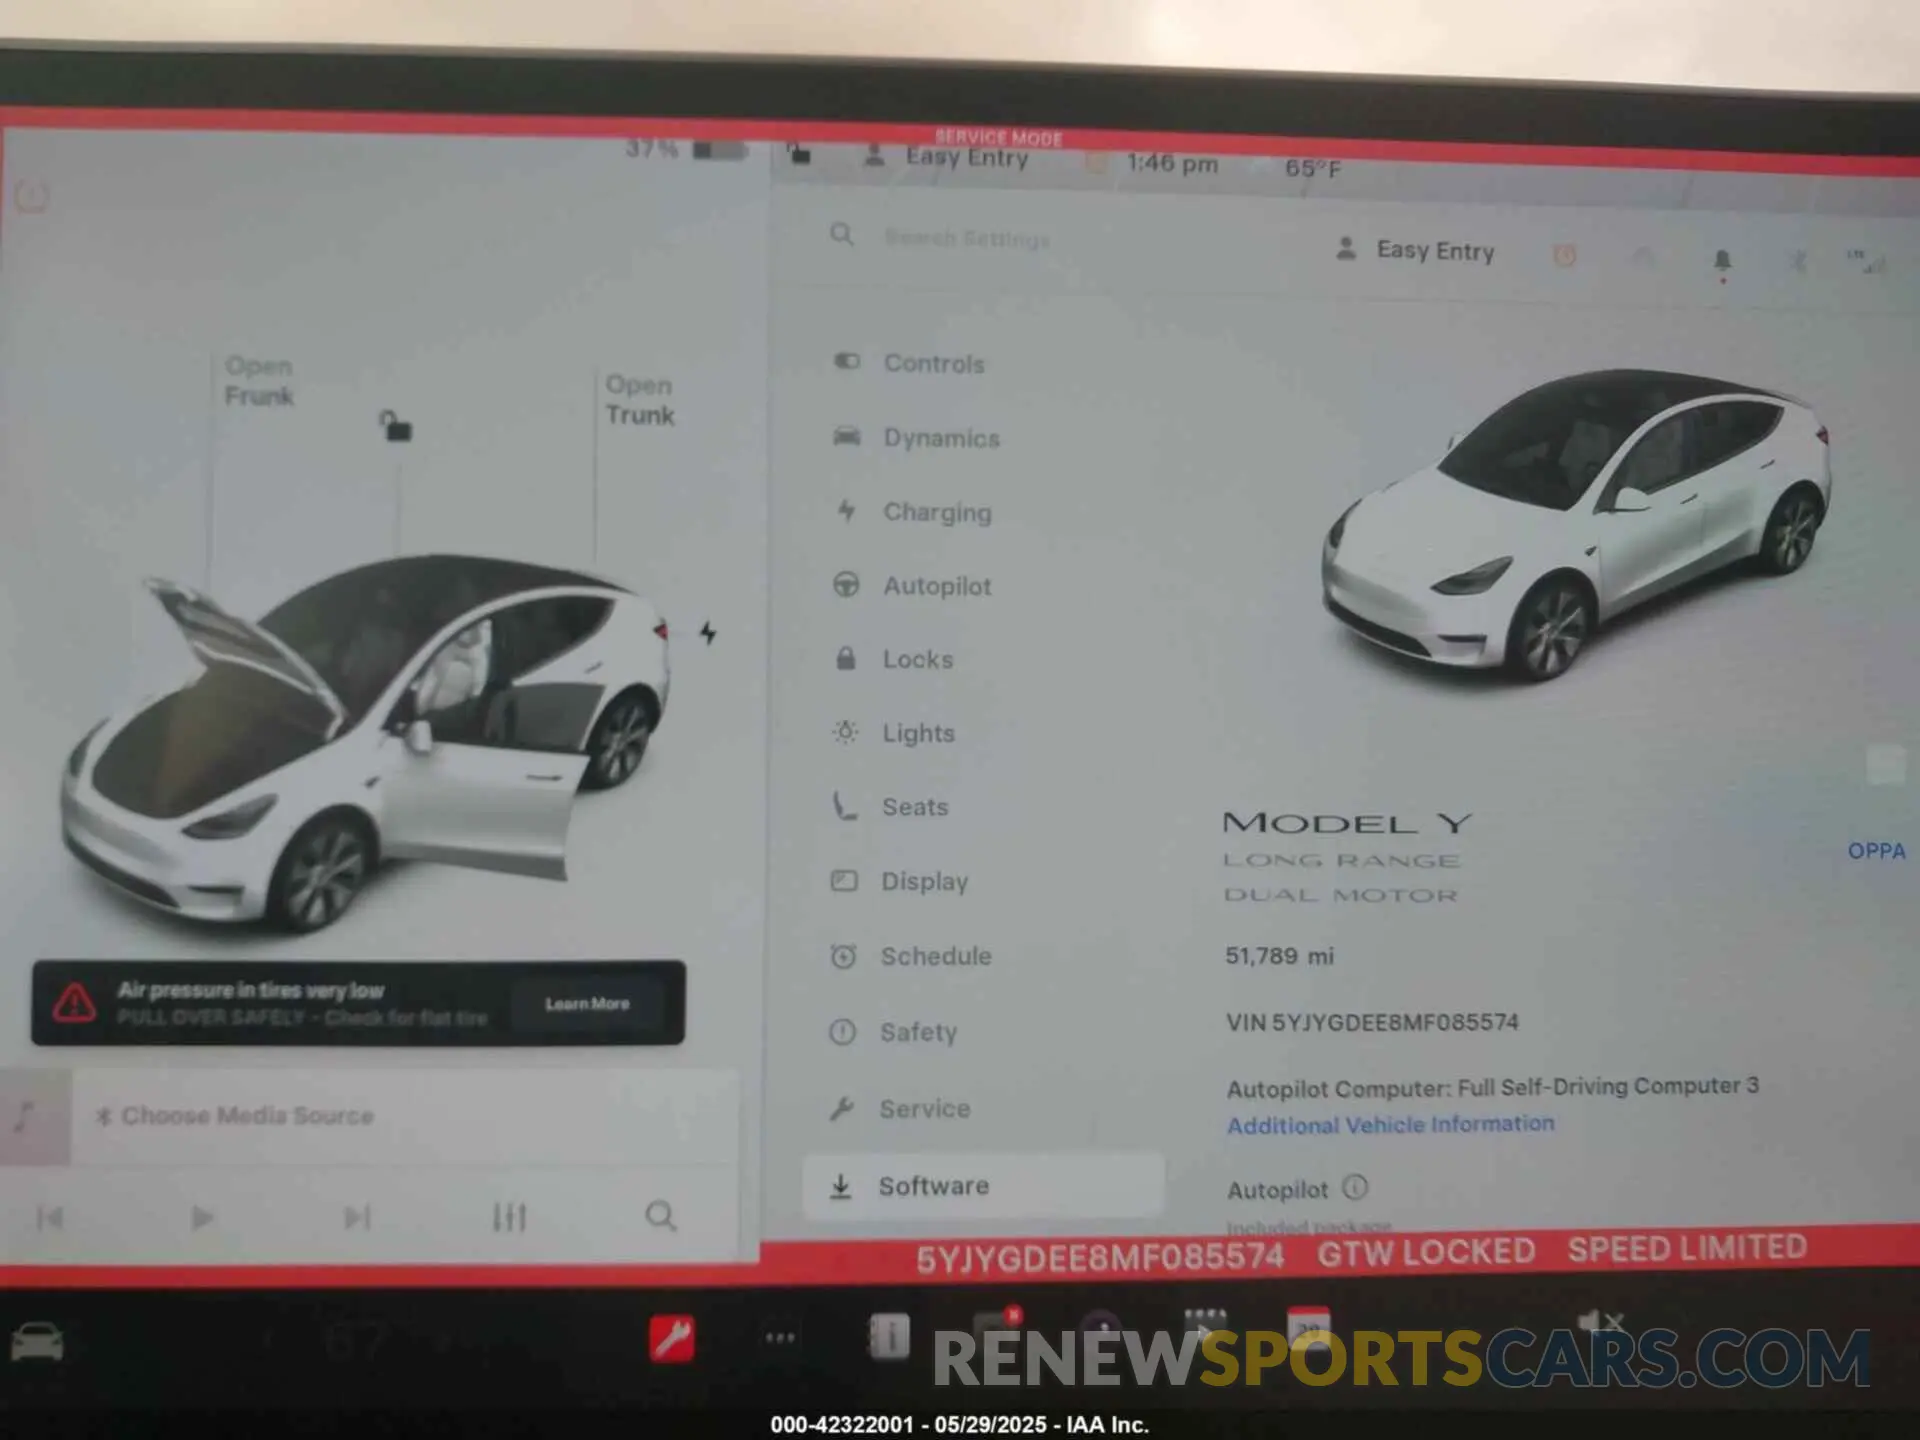Click the Model Y car image in Software
The height and width of the screenshot is (1440, 1920).
point(1577,525)
